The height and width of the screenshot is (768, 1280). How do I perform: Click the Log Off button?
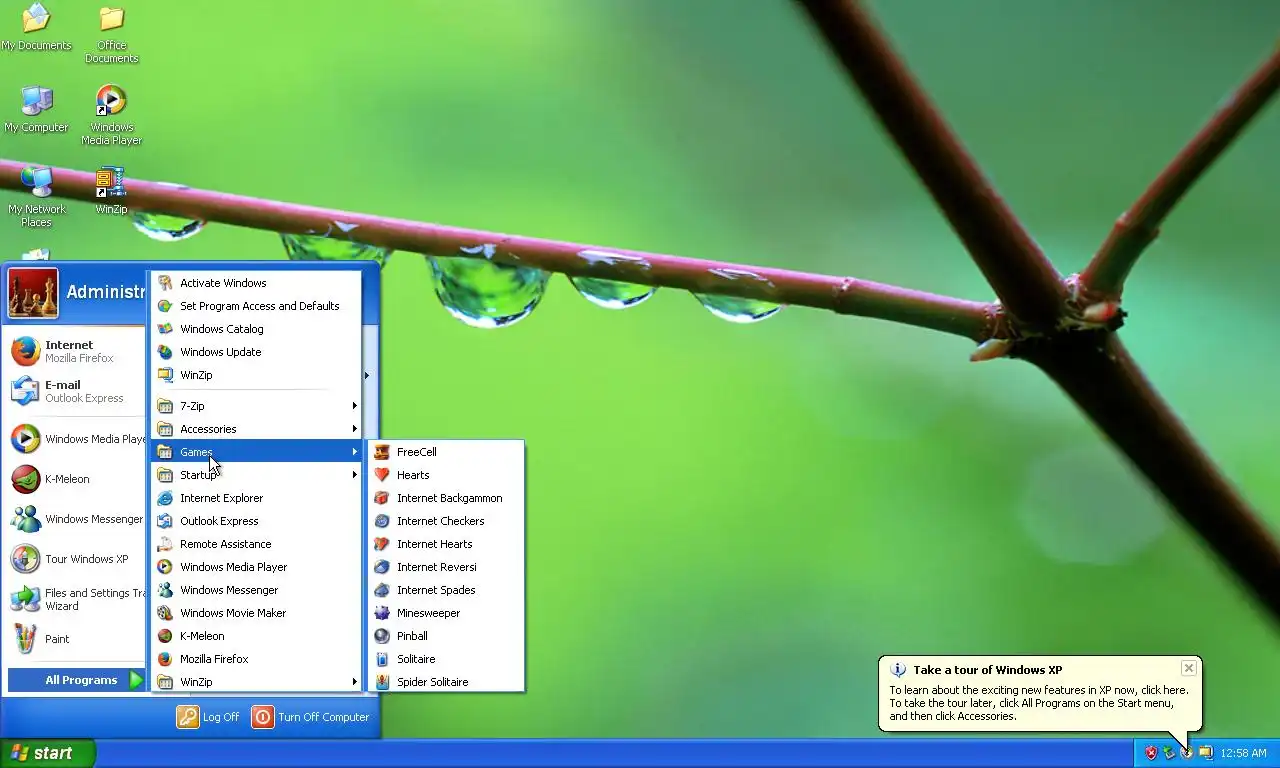(209, 717)
